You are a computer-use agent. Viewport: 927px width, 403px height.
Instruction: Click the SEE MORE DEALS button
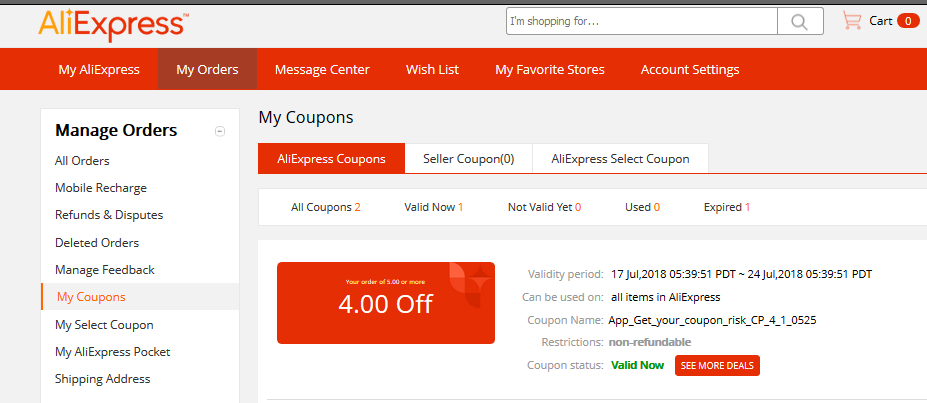pyautogui.click(x=717, y=365)
